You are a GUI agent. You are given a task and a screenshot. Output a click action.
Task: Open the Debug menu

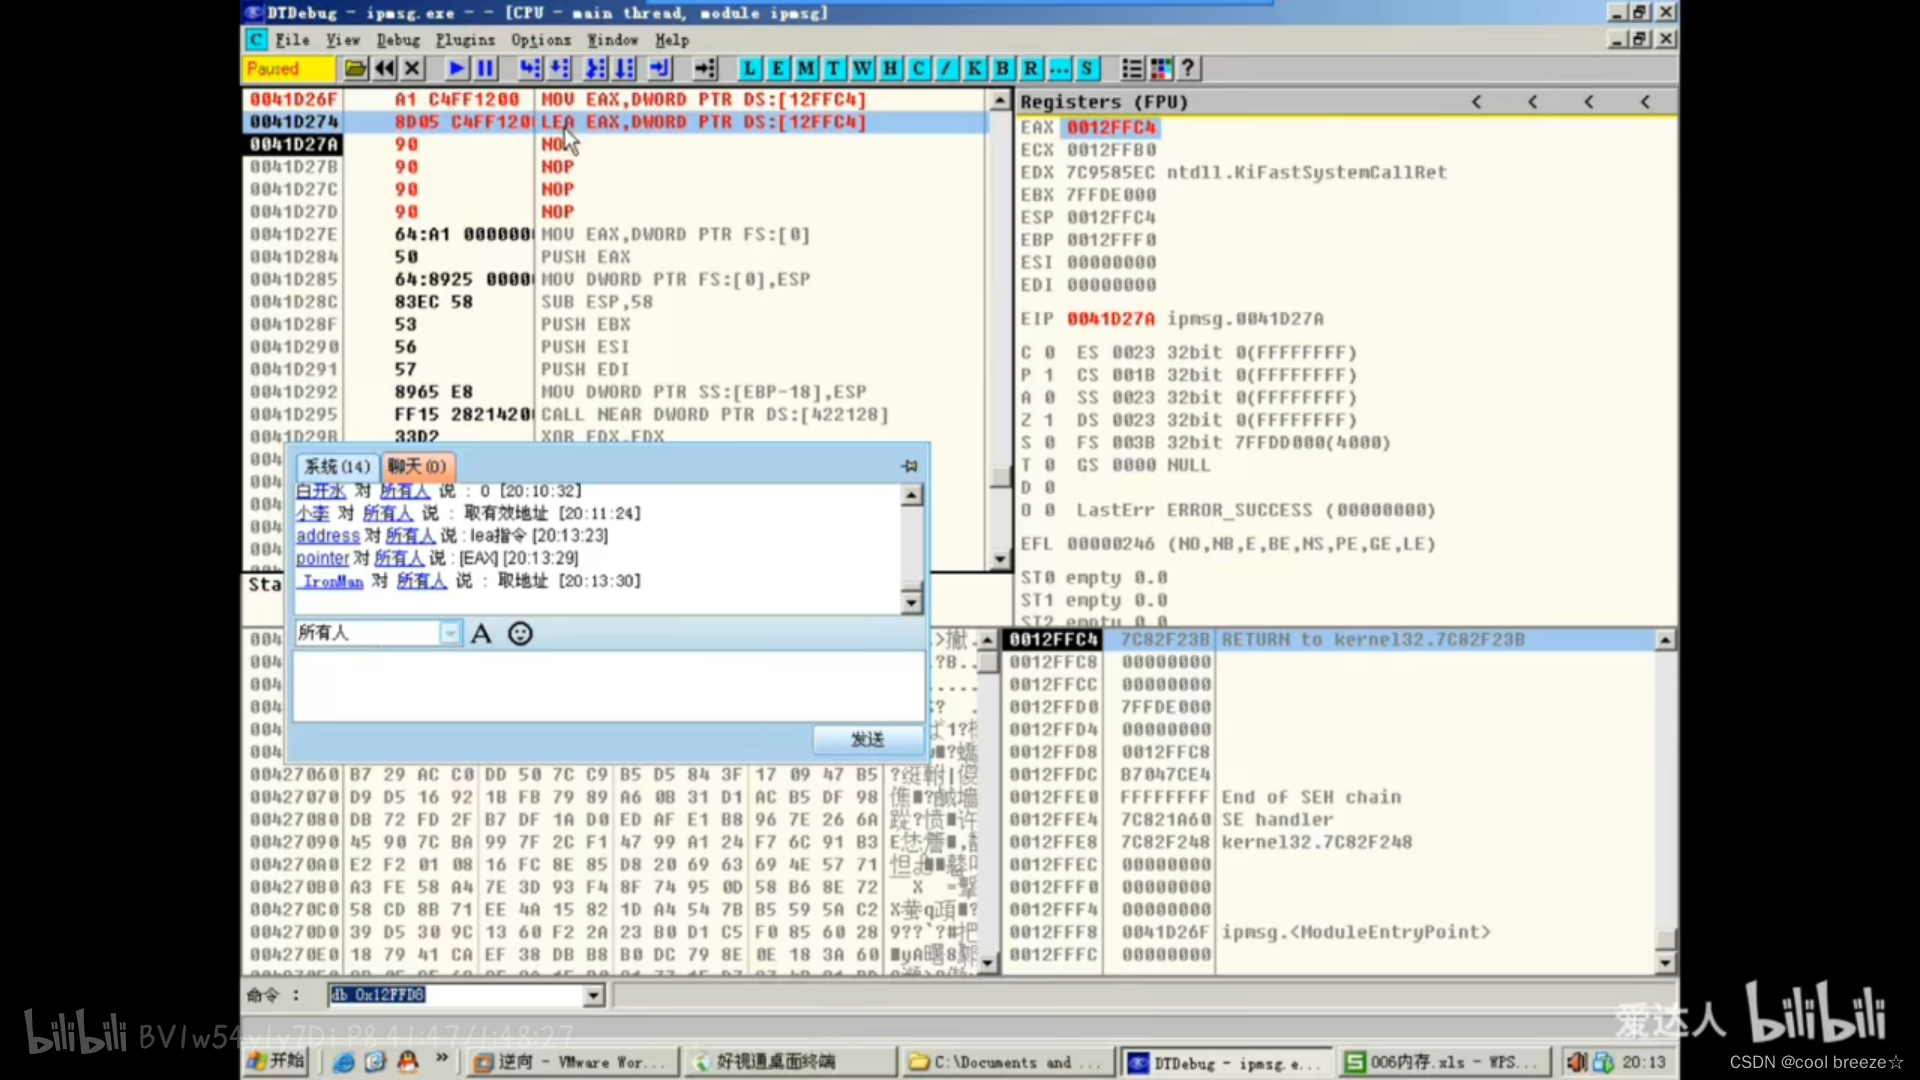tap(398, 40)
